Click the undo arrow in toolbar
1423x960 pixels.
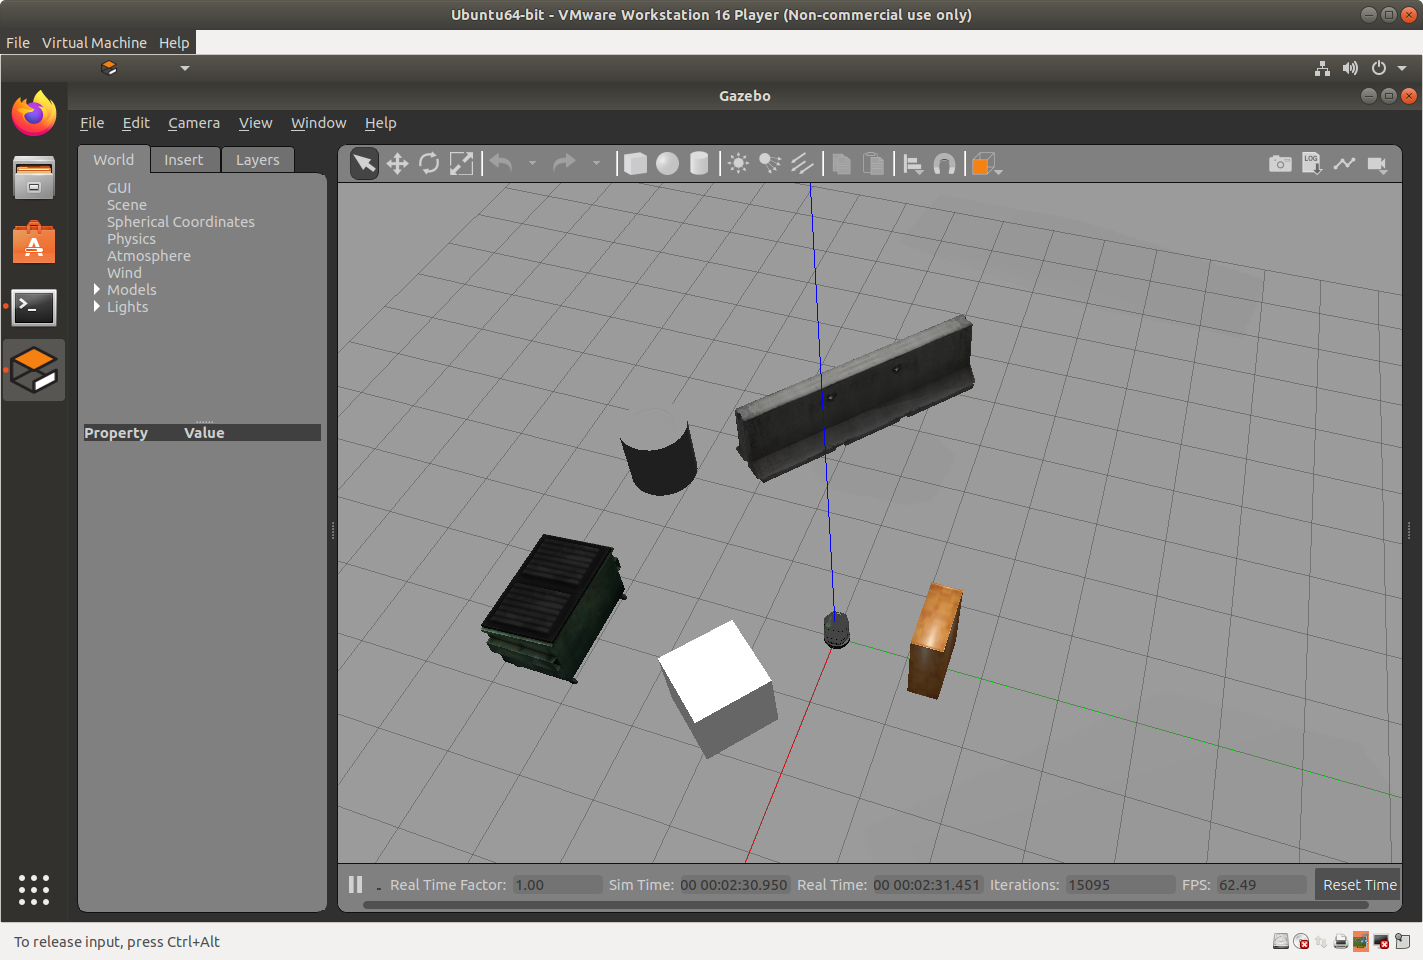coord(501,163)
